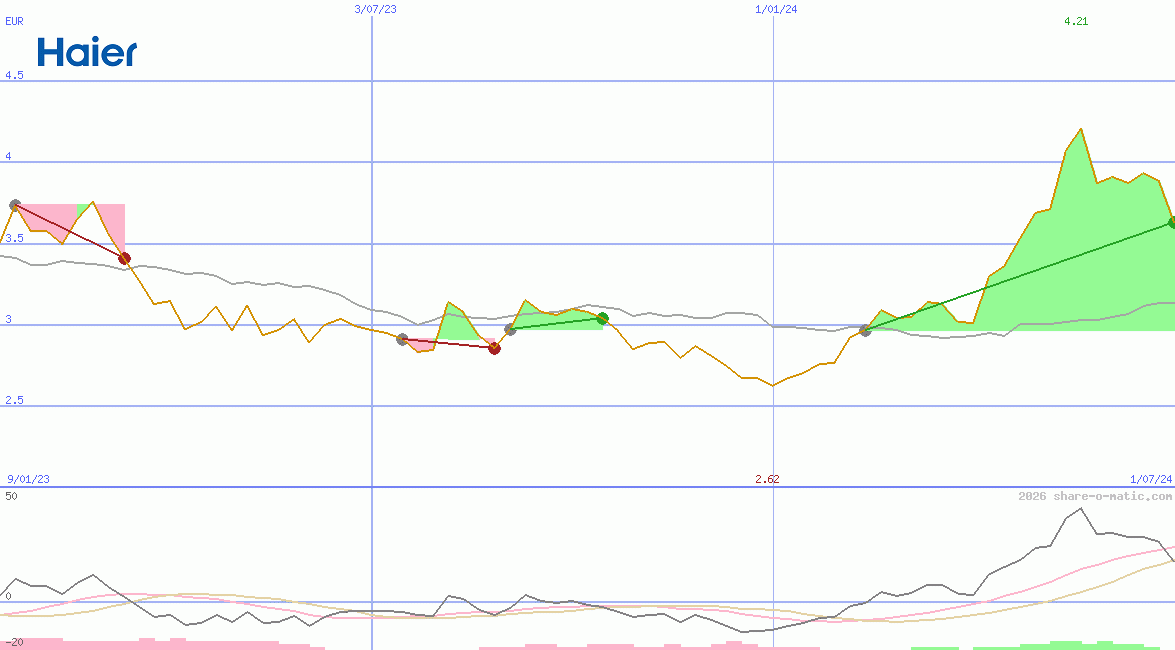Click the 1/07/24 end date label
Image resolution: width=1175 pixels, height=650 pixels.
coord(1150,479)
